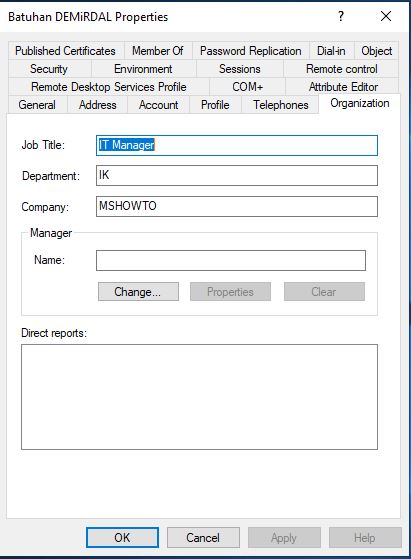This screenshot has width=411, height=559.
Task: Click OK to confirm changes
Action: (122, 537)
